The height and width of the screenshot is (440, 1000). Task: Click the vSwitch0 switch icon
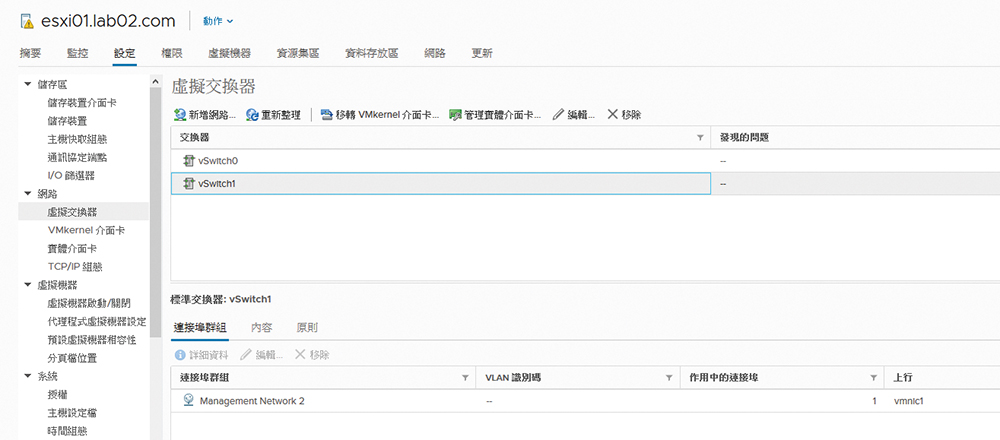(189, 161)
